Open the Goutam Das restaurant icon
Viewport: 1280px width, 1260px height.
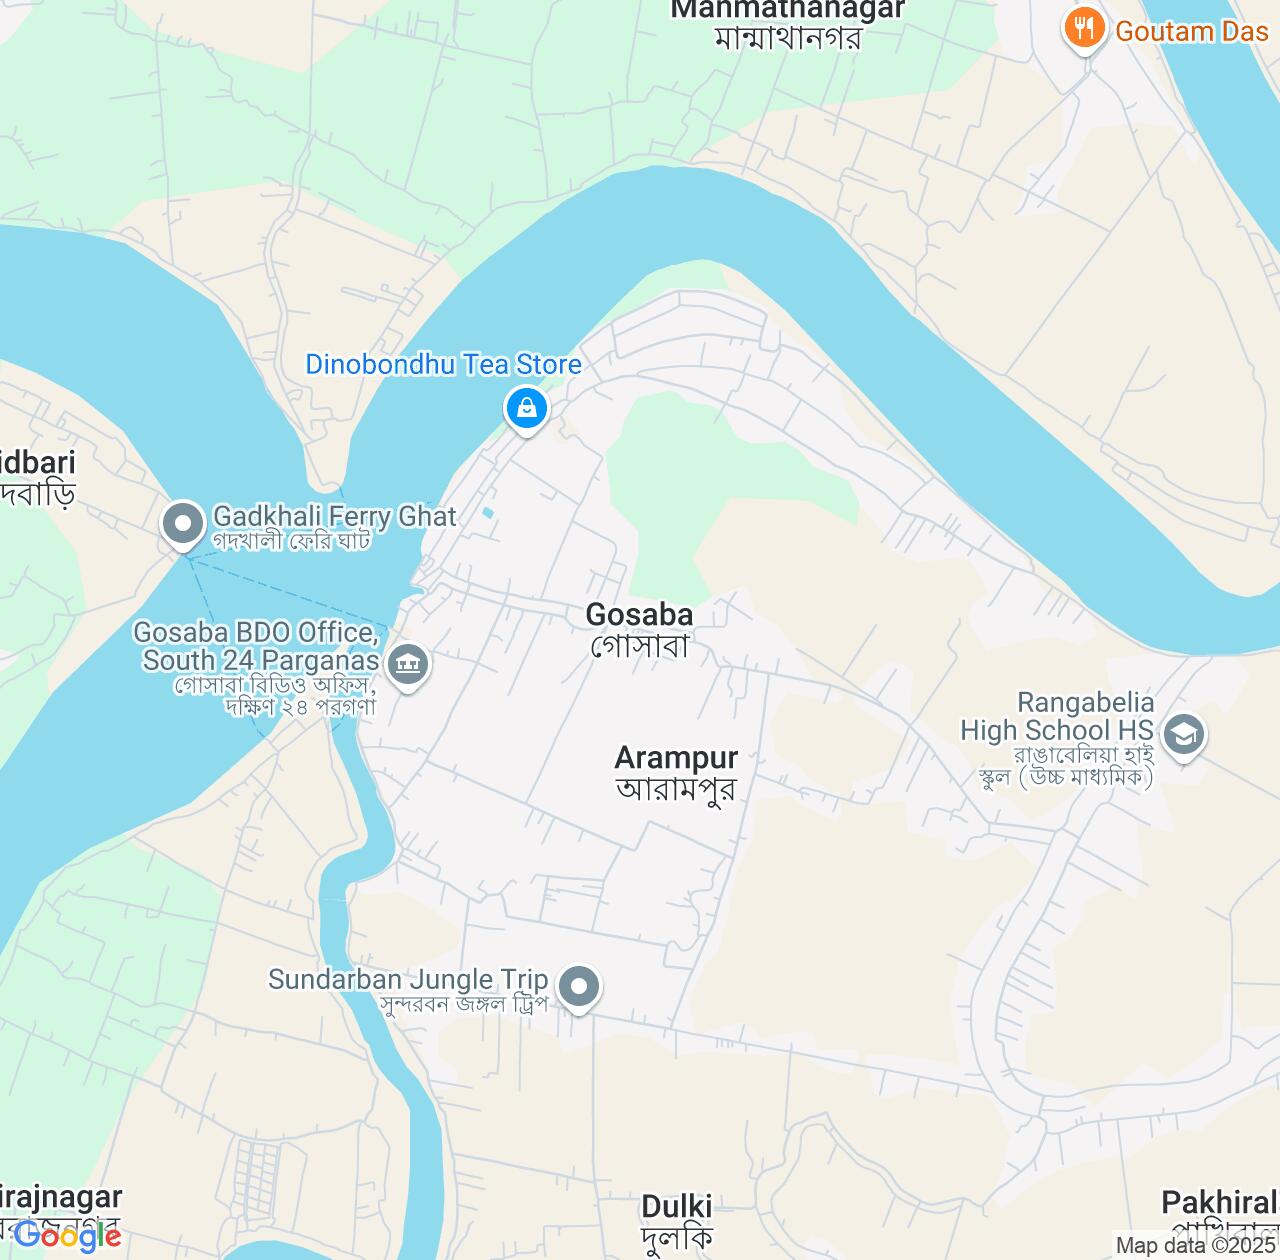pyautogui.click(x=1085, y=30)
